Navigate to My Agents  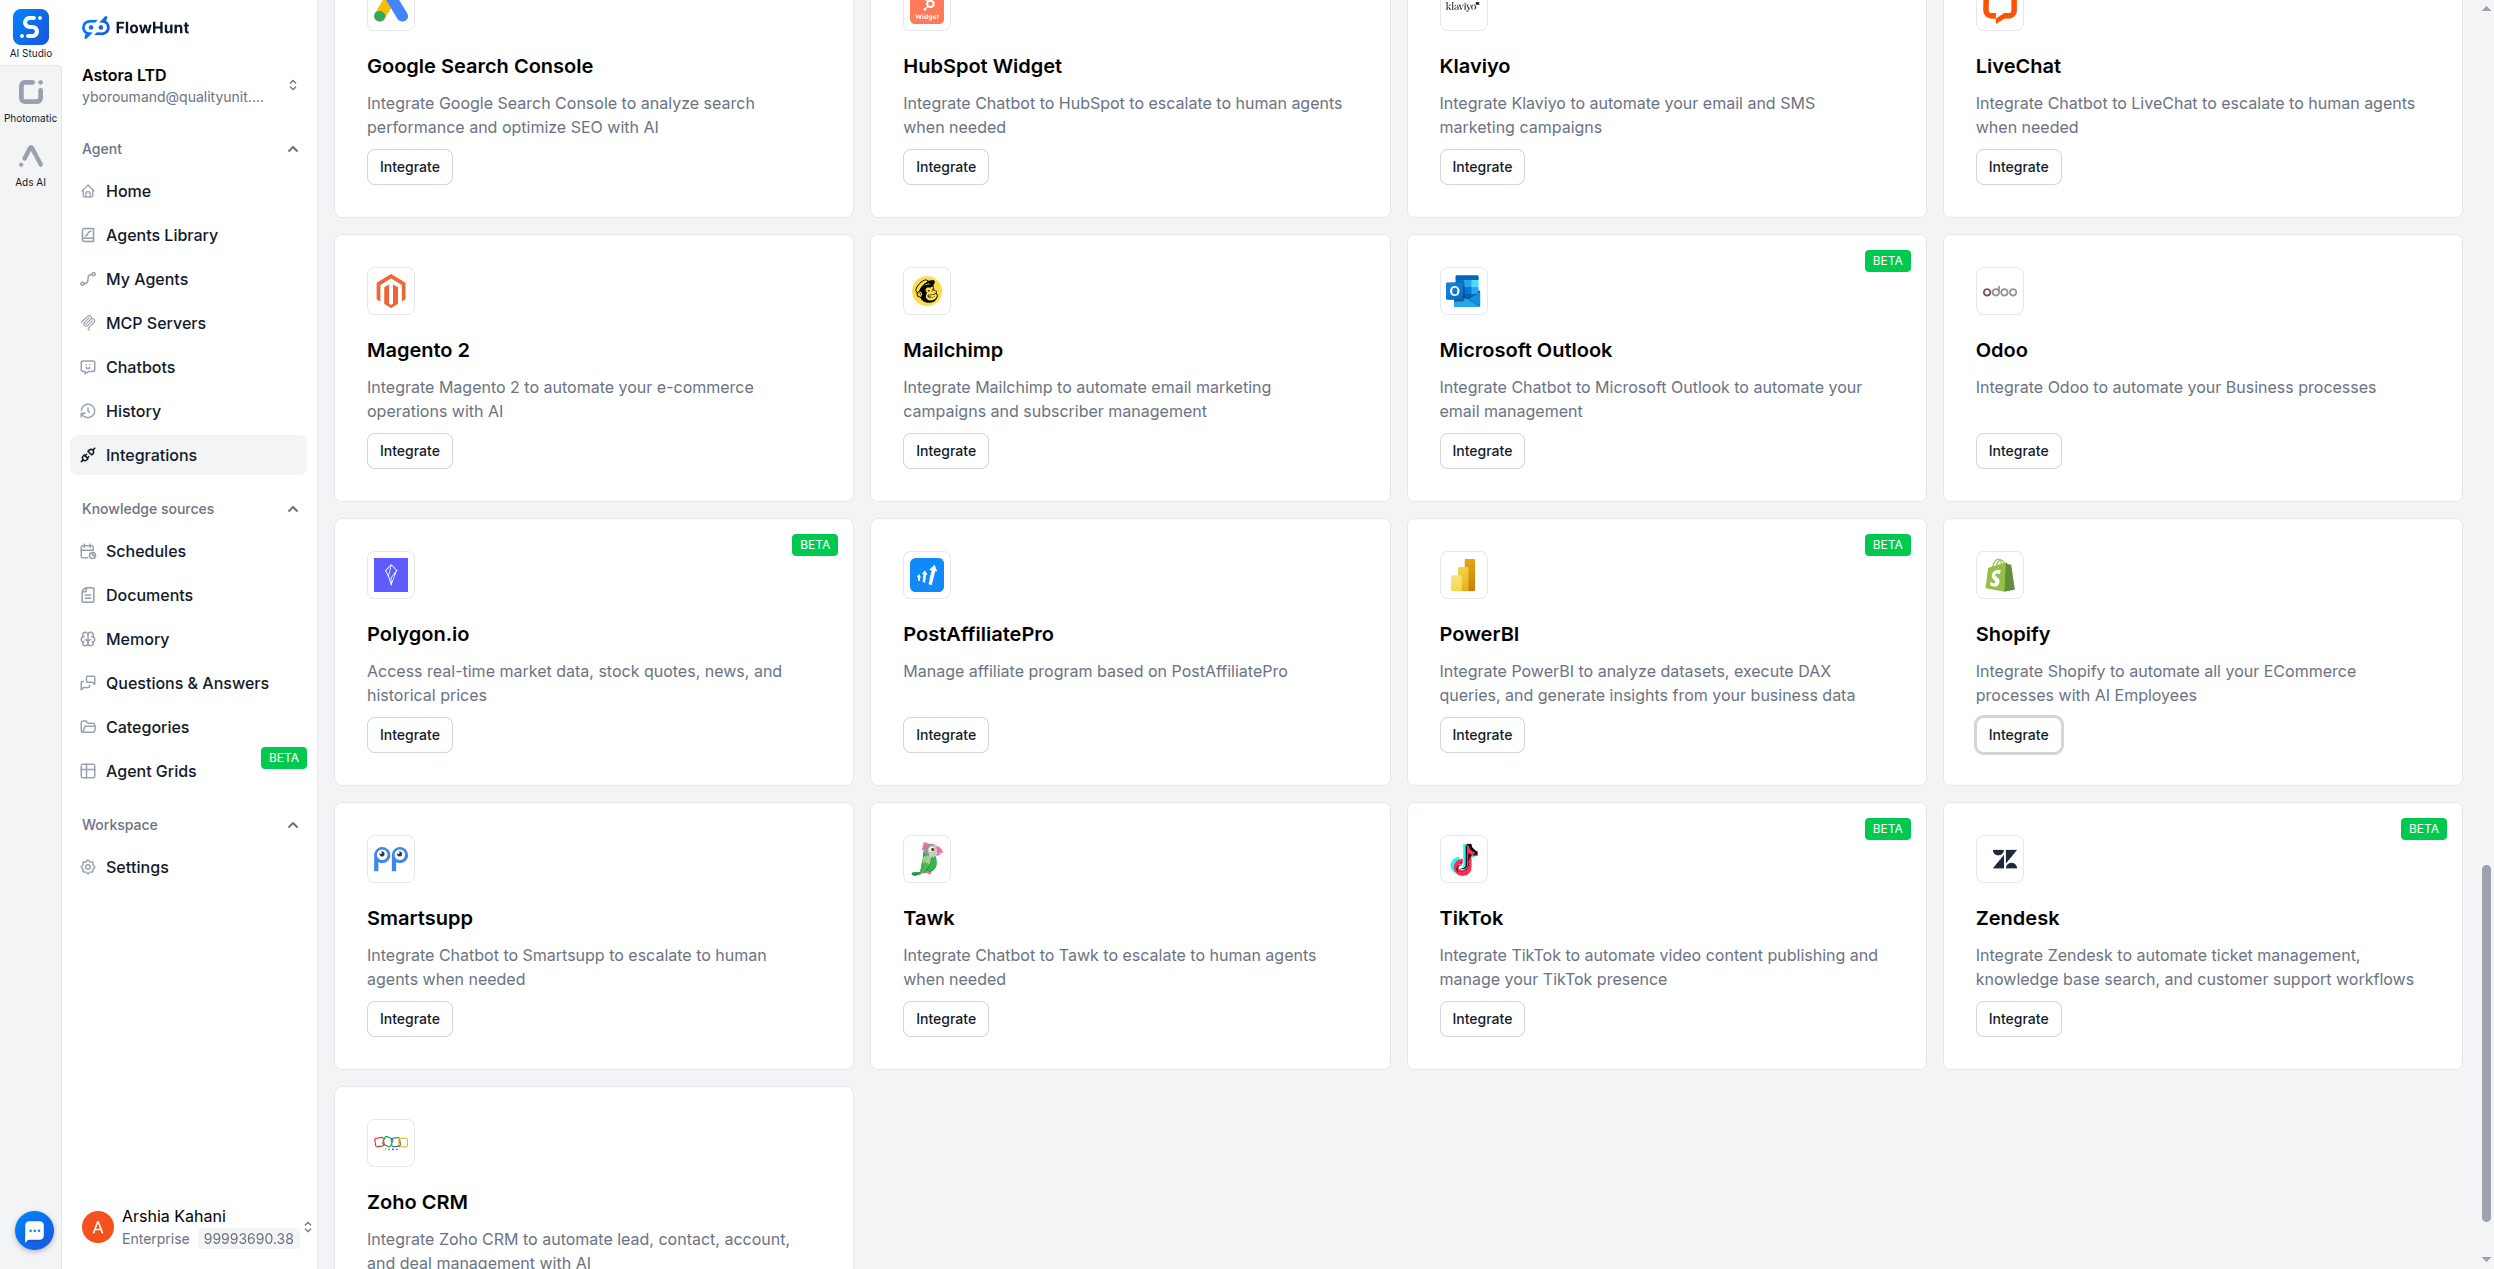(147, 279)
